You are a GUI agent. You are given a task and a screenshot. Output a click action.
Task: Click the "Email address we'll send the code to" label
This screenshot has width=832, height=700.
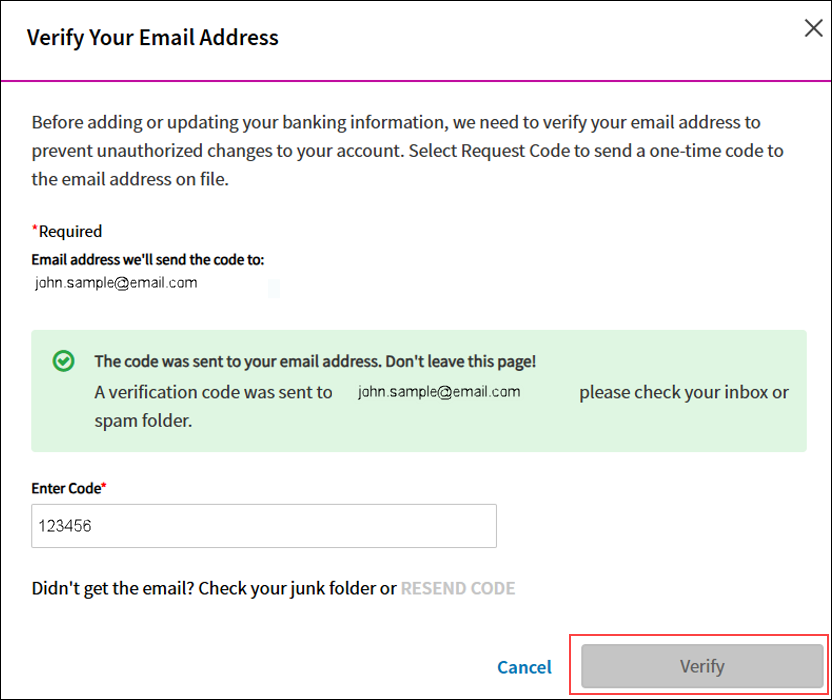[148, 260]
